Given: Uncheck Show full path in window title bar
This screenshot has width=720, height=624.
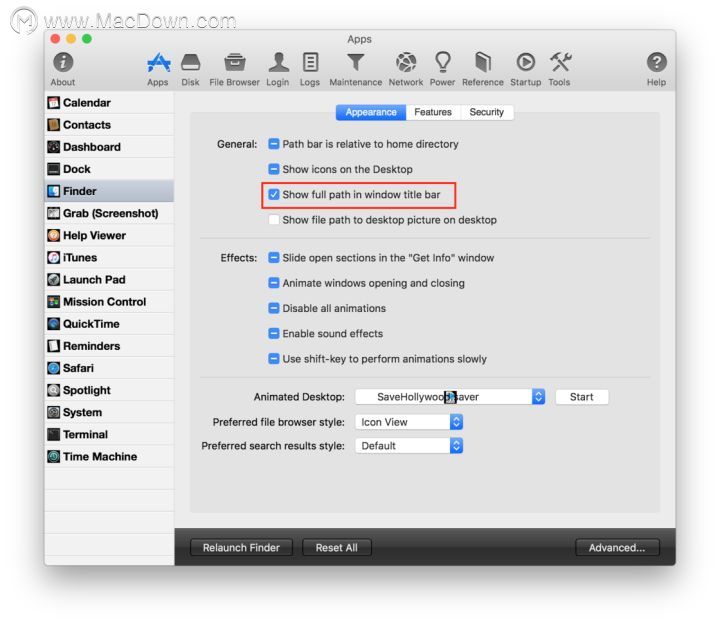Looking at the screenshot, I should (274, 195).
